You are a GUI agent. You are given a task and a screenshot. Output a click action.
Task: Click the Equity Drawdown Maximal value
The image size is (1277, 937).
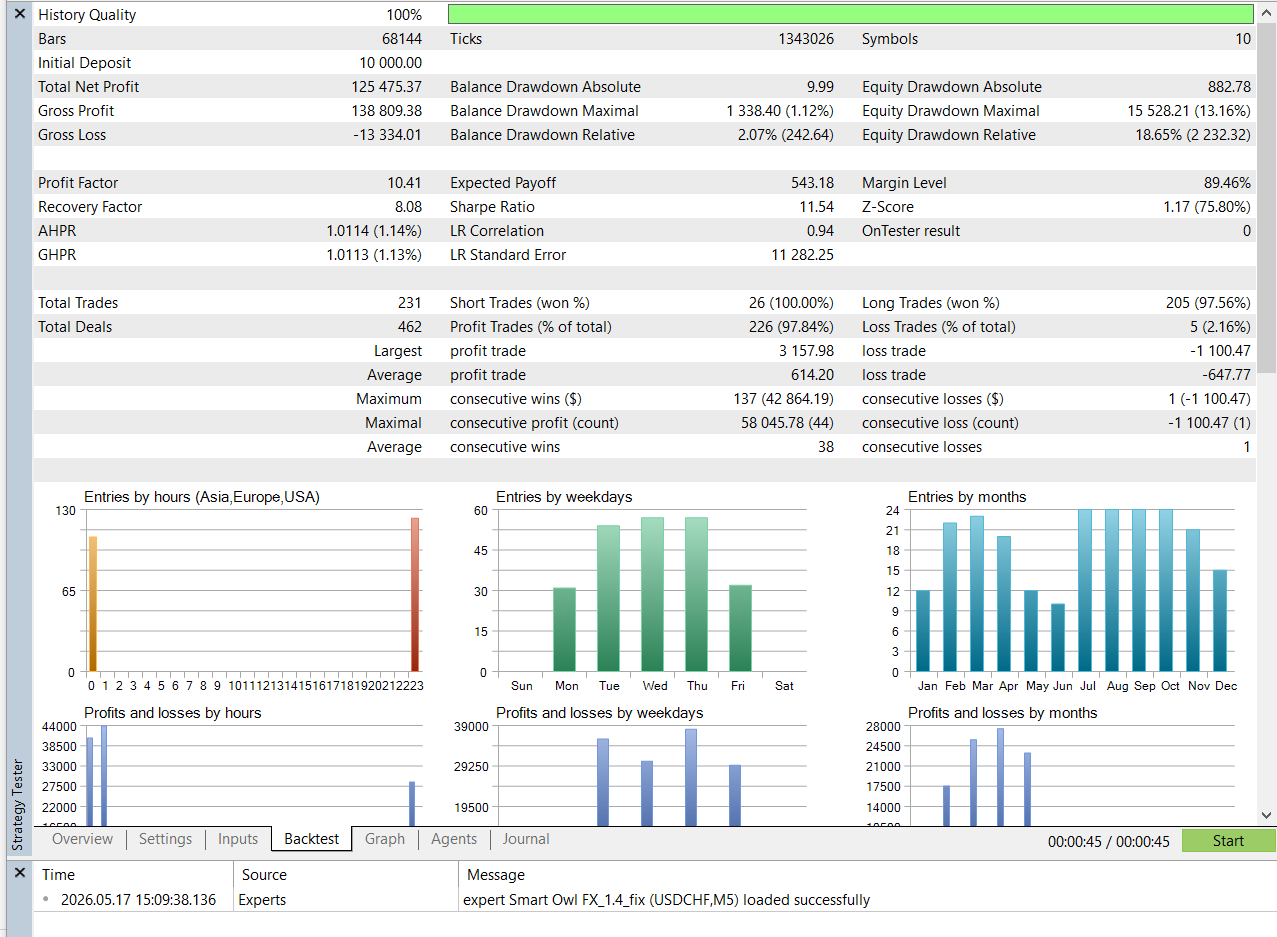click(x=1188, y=111)
